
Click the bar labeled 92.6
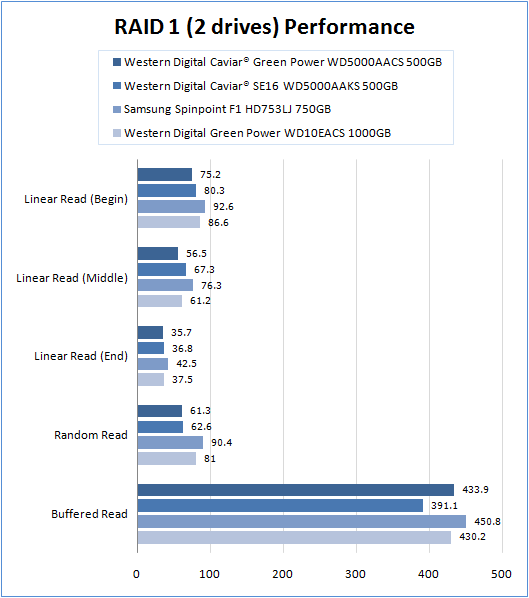pos(171,206)
